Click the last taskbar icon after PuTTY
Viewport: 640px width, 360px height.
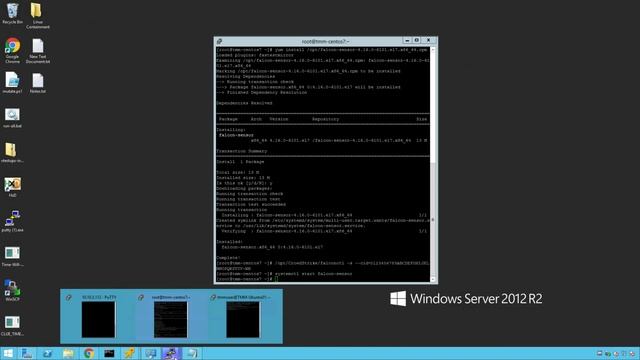tap(192, 353)
